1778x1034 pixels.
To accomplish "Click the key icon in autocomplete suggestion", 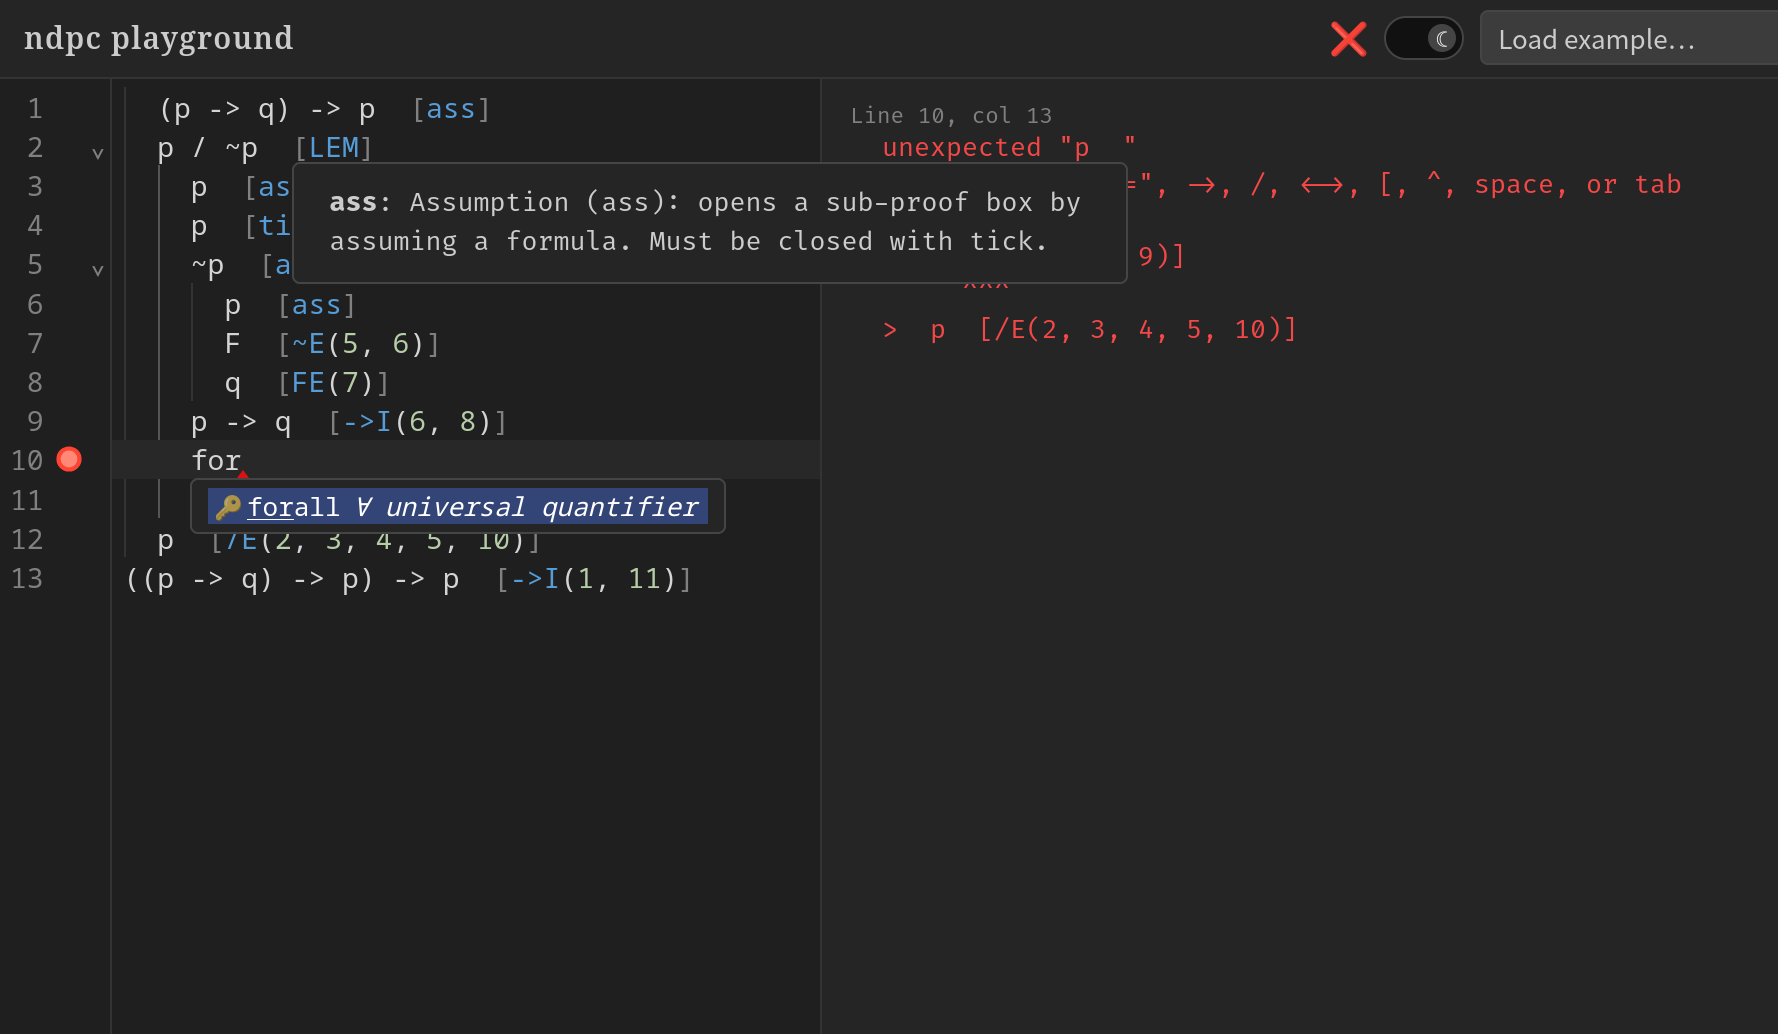I will [228, 507].
